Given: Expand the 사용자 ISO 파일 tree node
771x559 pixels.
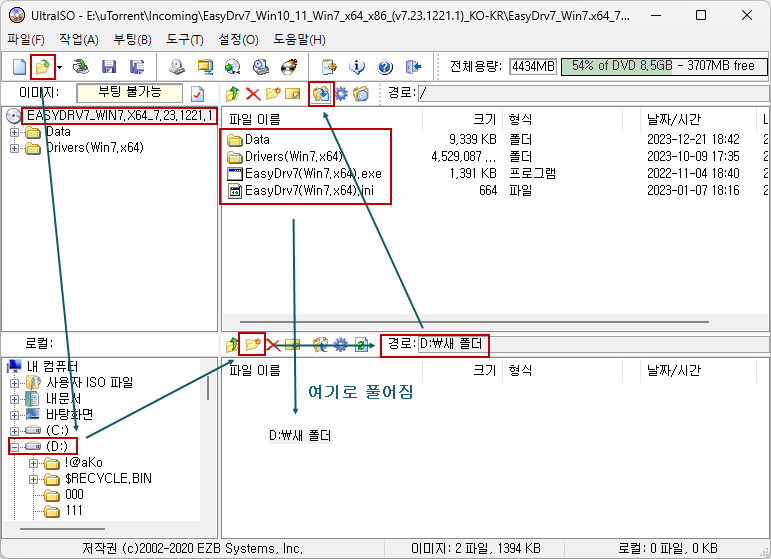Looking at the screenshot, I should [x=14, y=383].
